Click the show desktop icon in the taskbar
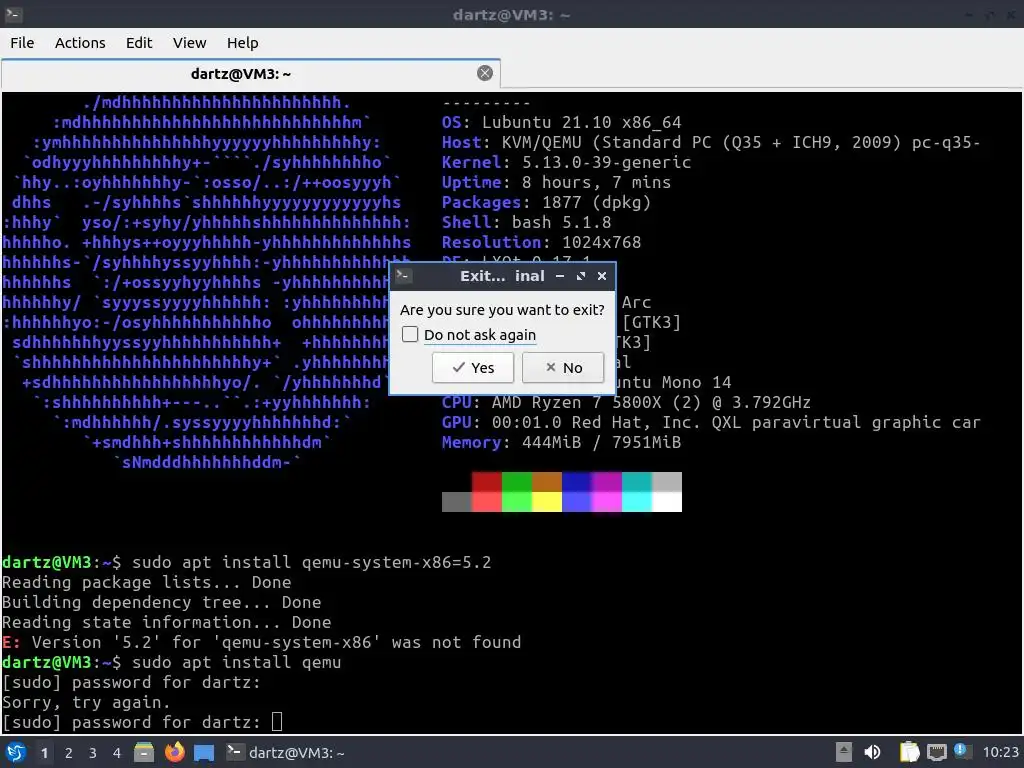1024x768 pixels. point(204,753)
